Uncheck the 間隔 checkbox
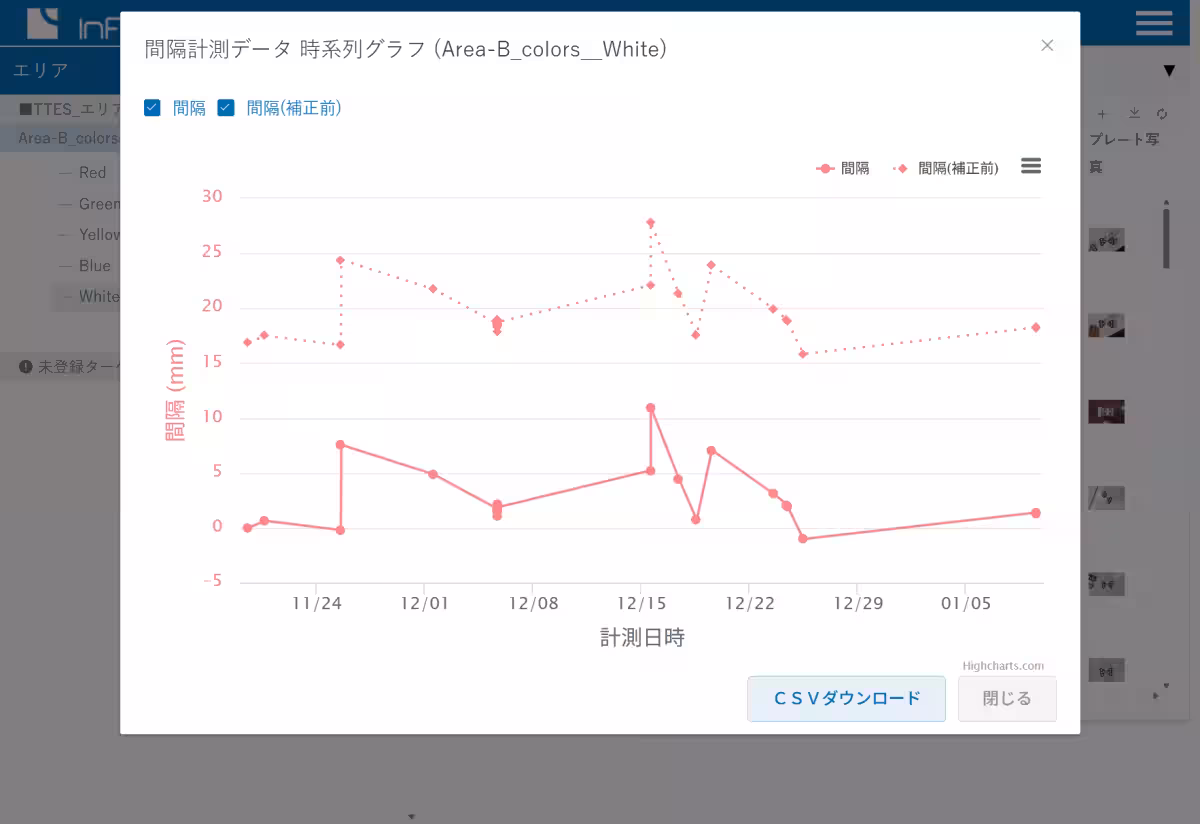Image resolution: width=1200 pixels, height=824 pixels. 152,108
